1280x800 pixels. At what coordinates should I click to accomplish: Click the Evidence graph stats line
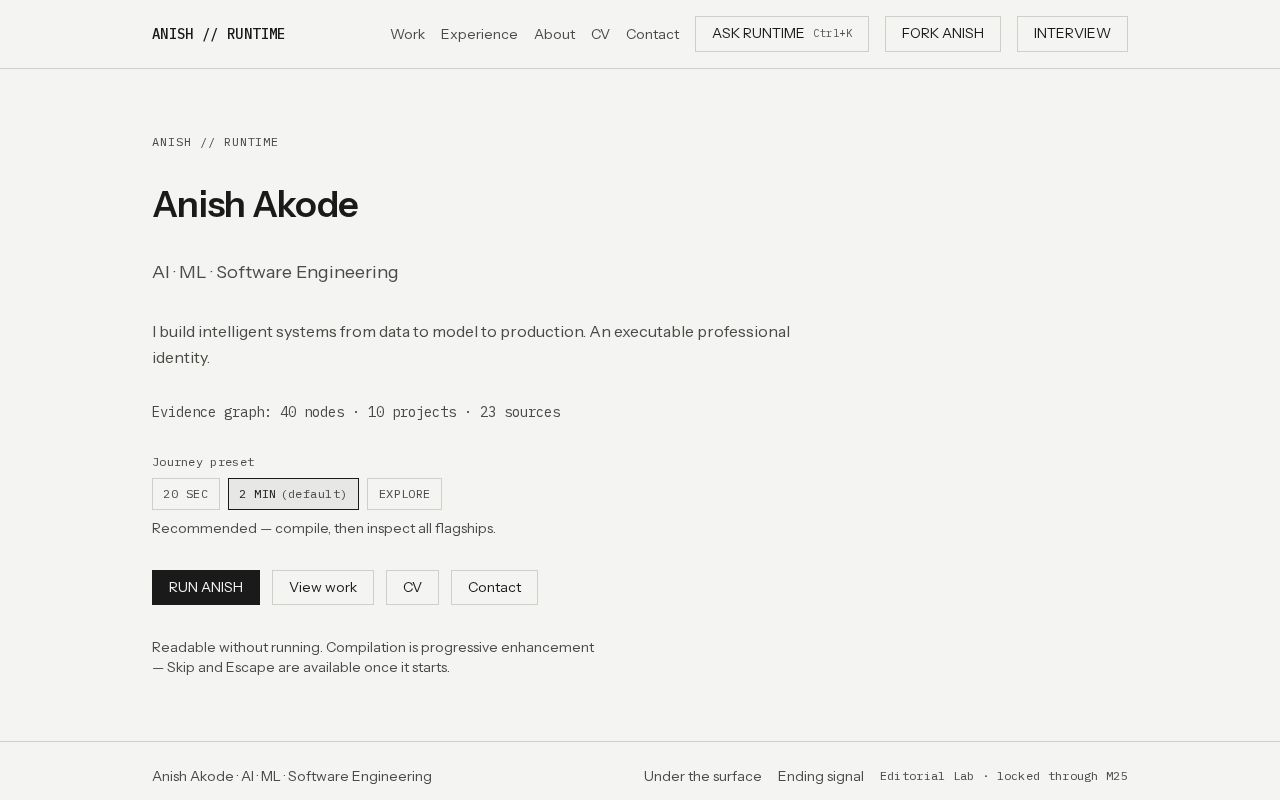(x=356, y=412)
